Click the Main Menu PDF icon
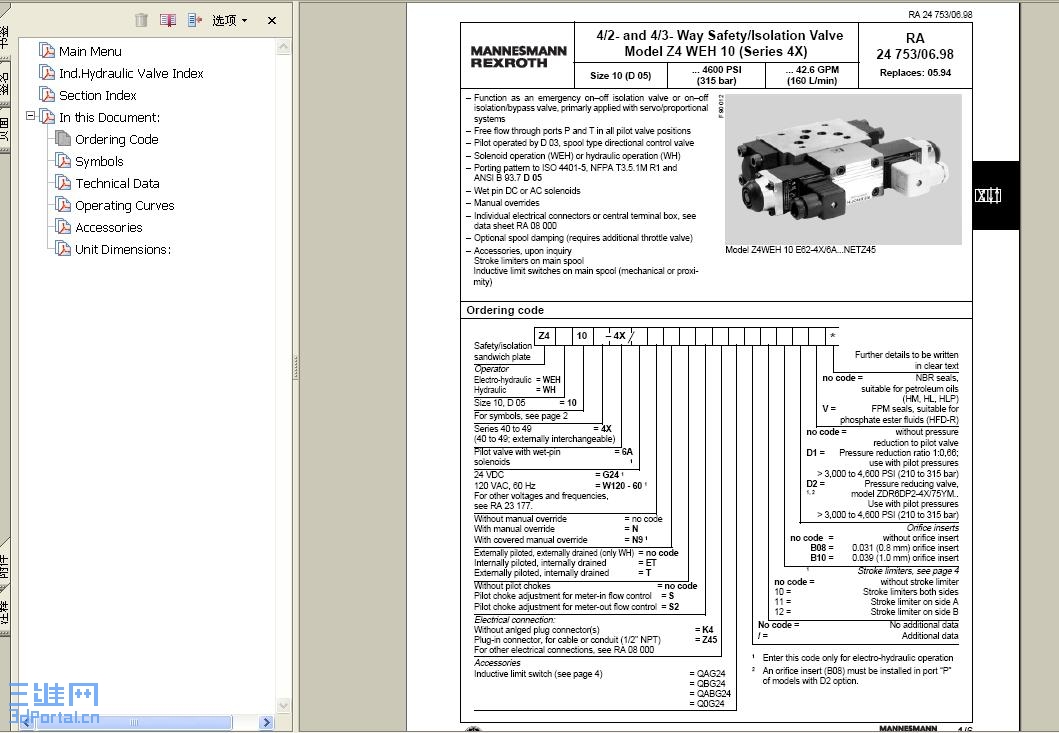Image resolution: width=1059 pixels, height=733 pixels. pyautogui.click(x=47, y=51)
